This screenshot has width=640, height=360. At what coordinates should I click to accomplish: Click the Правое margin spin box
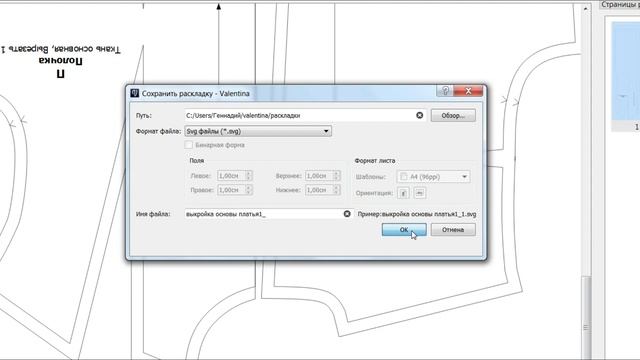[x=235, y=190]
